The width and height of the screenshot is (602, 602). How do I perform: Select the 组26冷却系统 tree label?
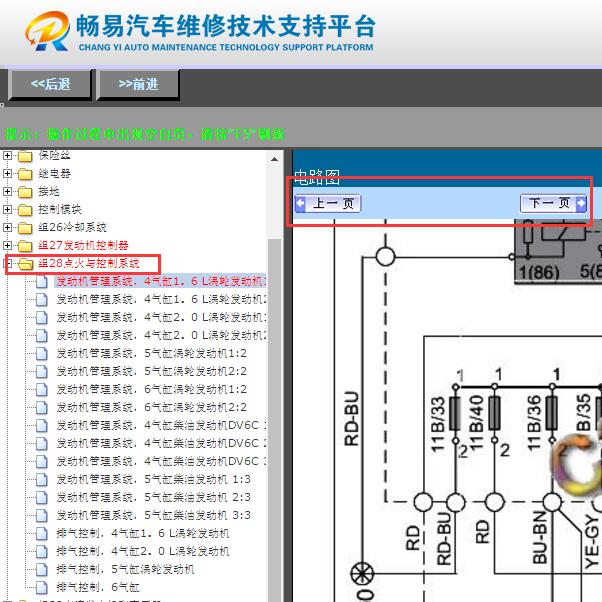(x=72, y=227)
